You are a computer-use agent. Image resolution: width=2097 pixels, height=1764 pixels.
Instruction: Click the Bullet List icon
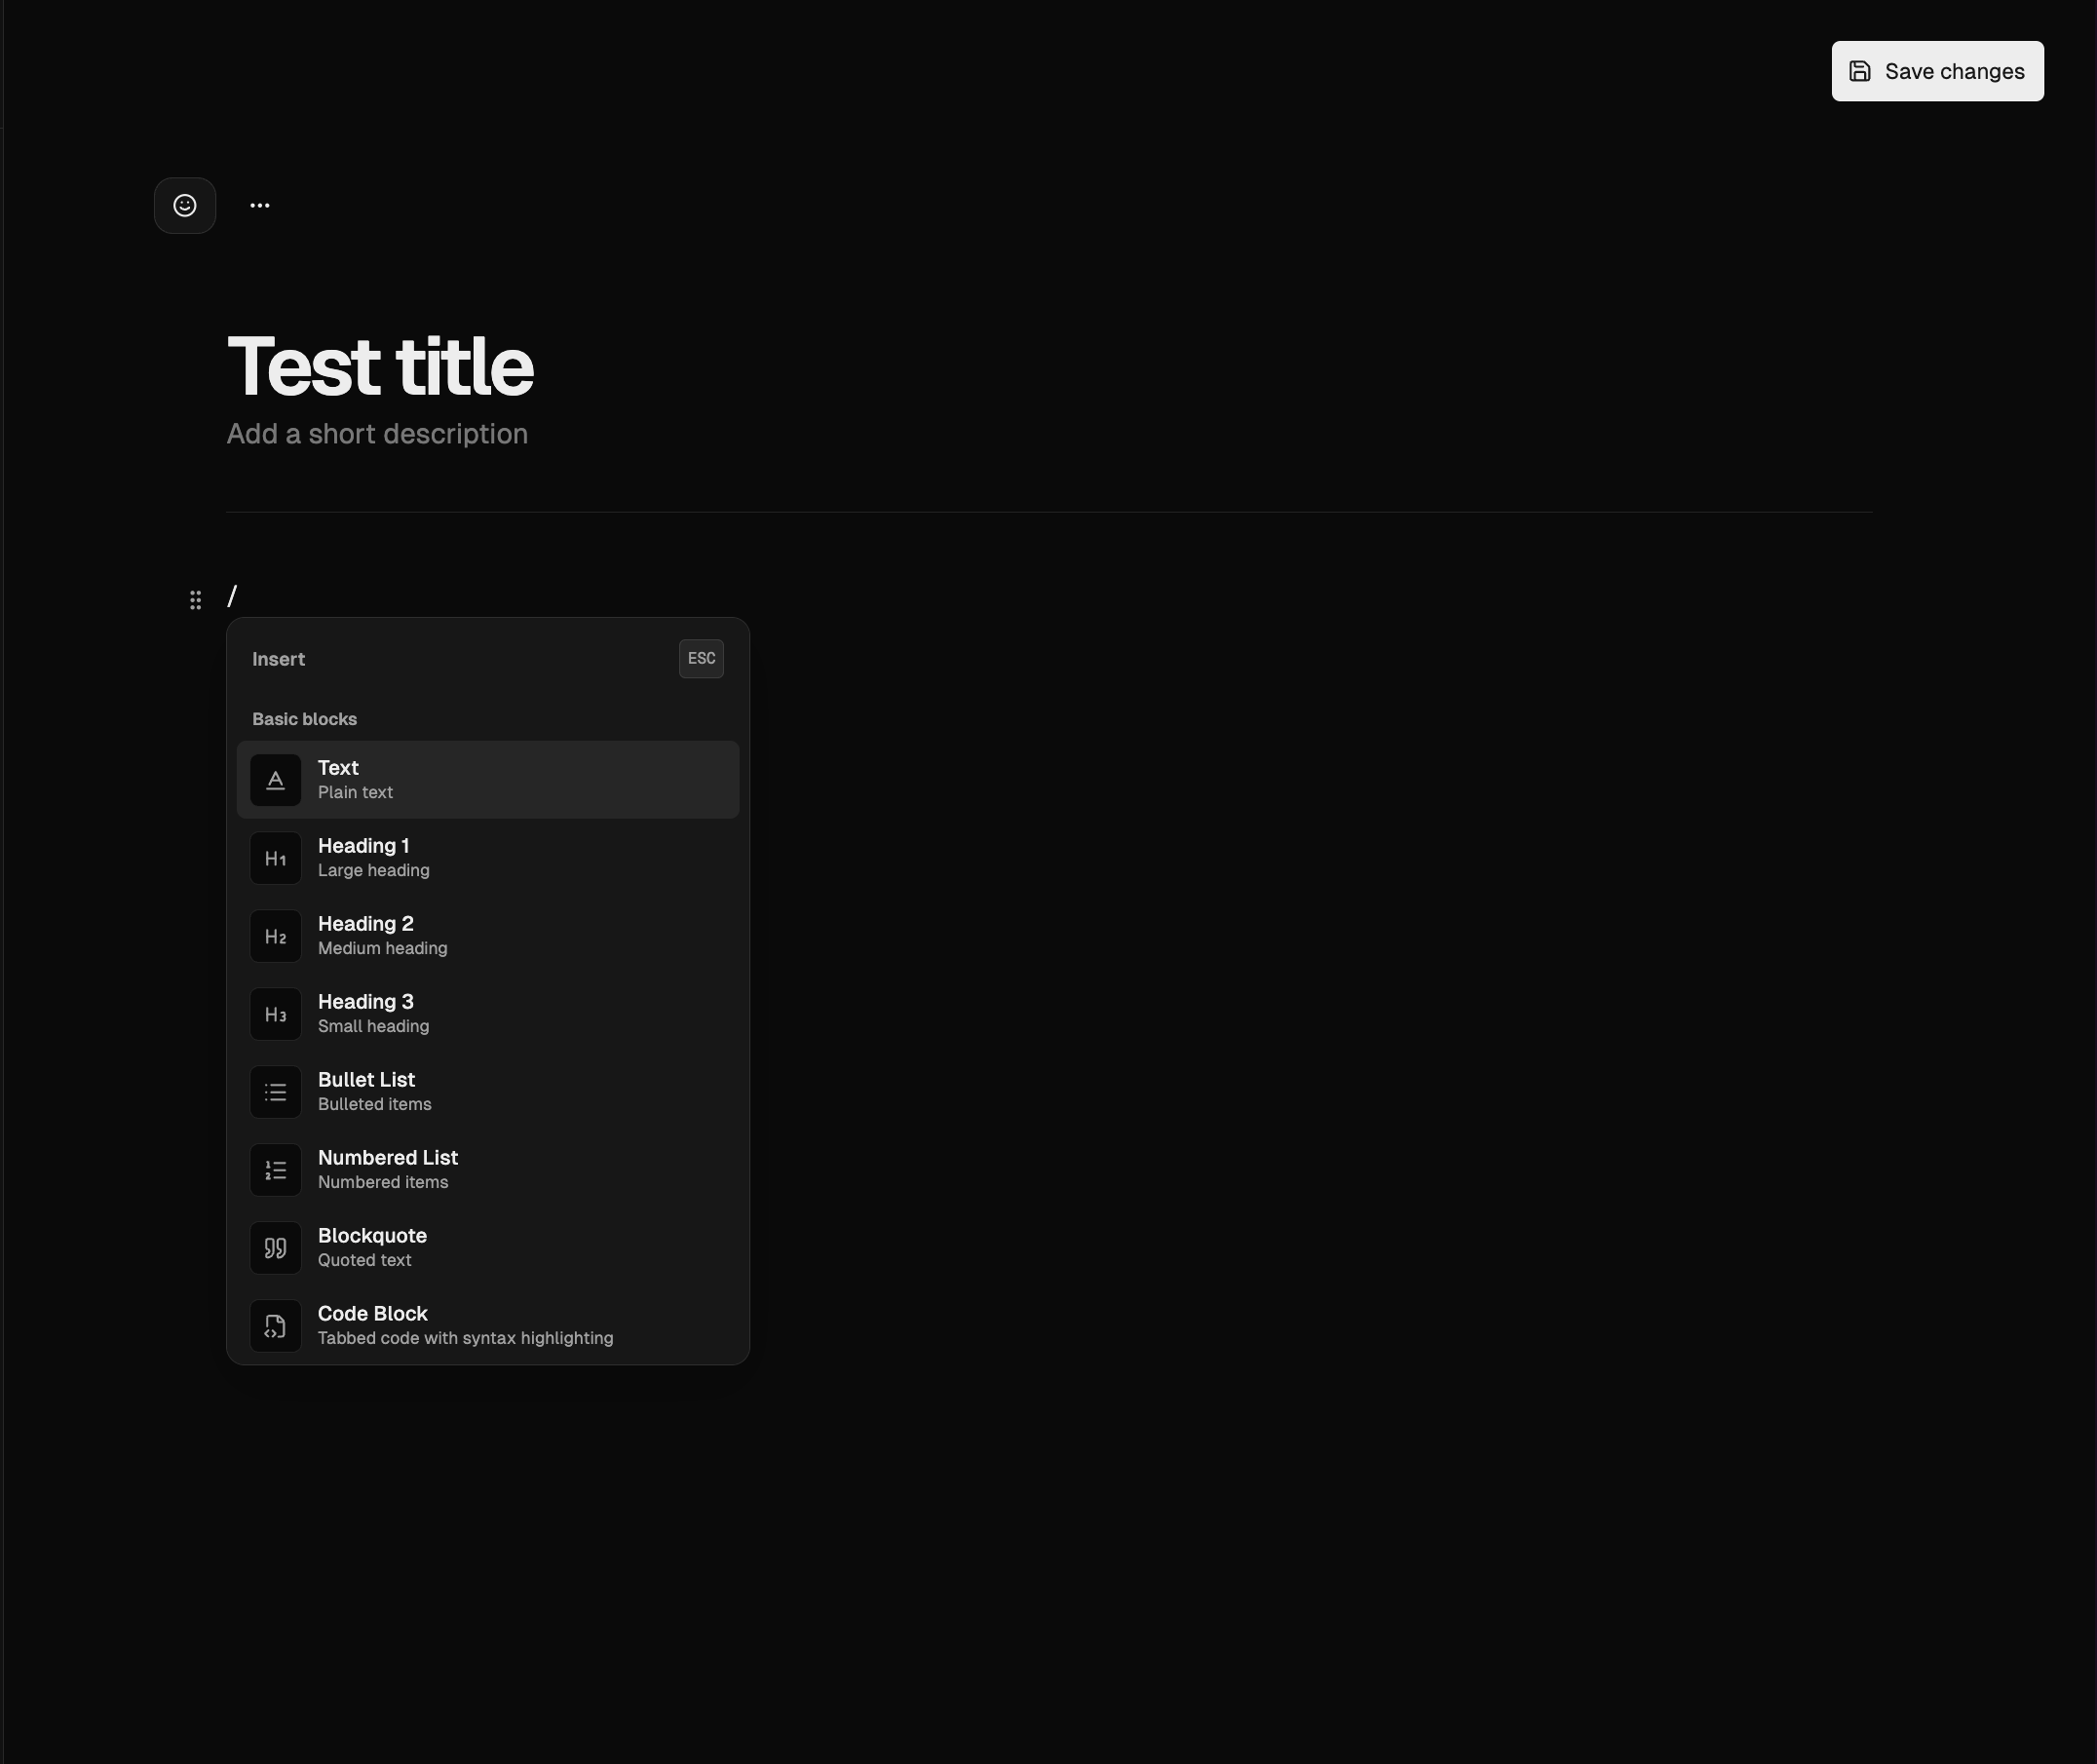click(276, 1092)
